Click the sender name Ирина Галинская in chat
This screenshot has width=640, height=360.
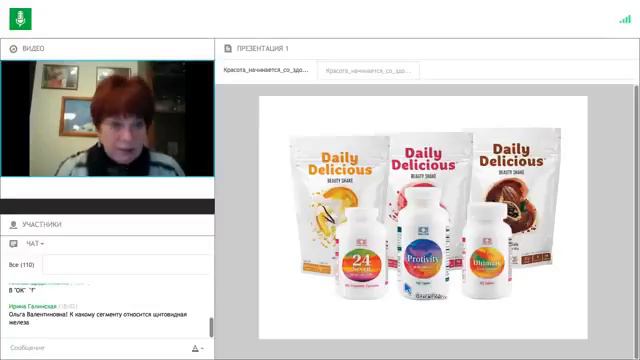click(x=33, y=306)
